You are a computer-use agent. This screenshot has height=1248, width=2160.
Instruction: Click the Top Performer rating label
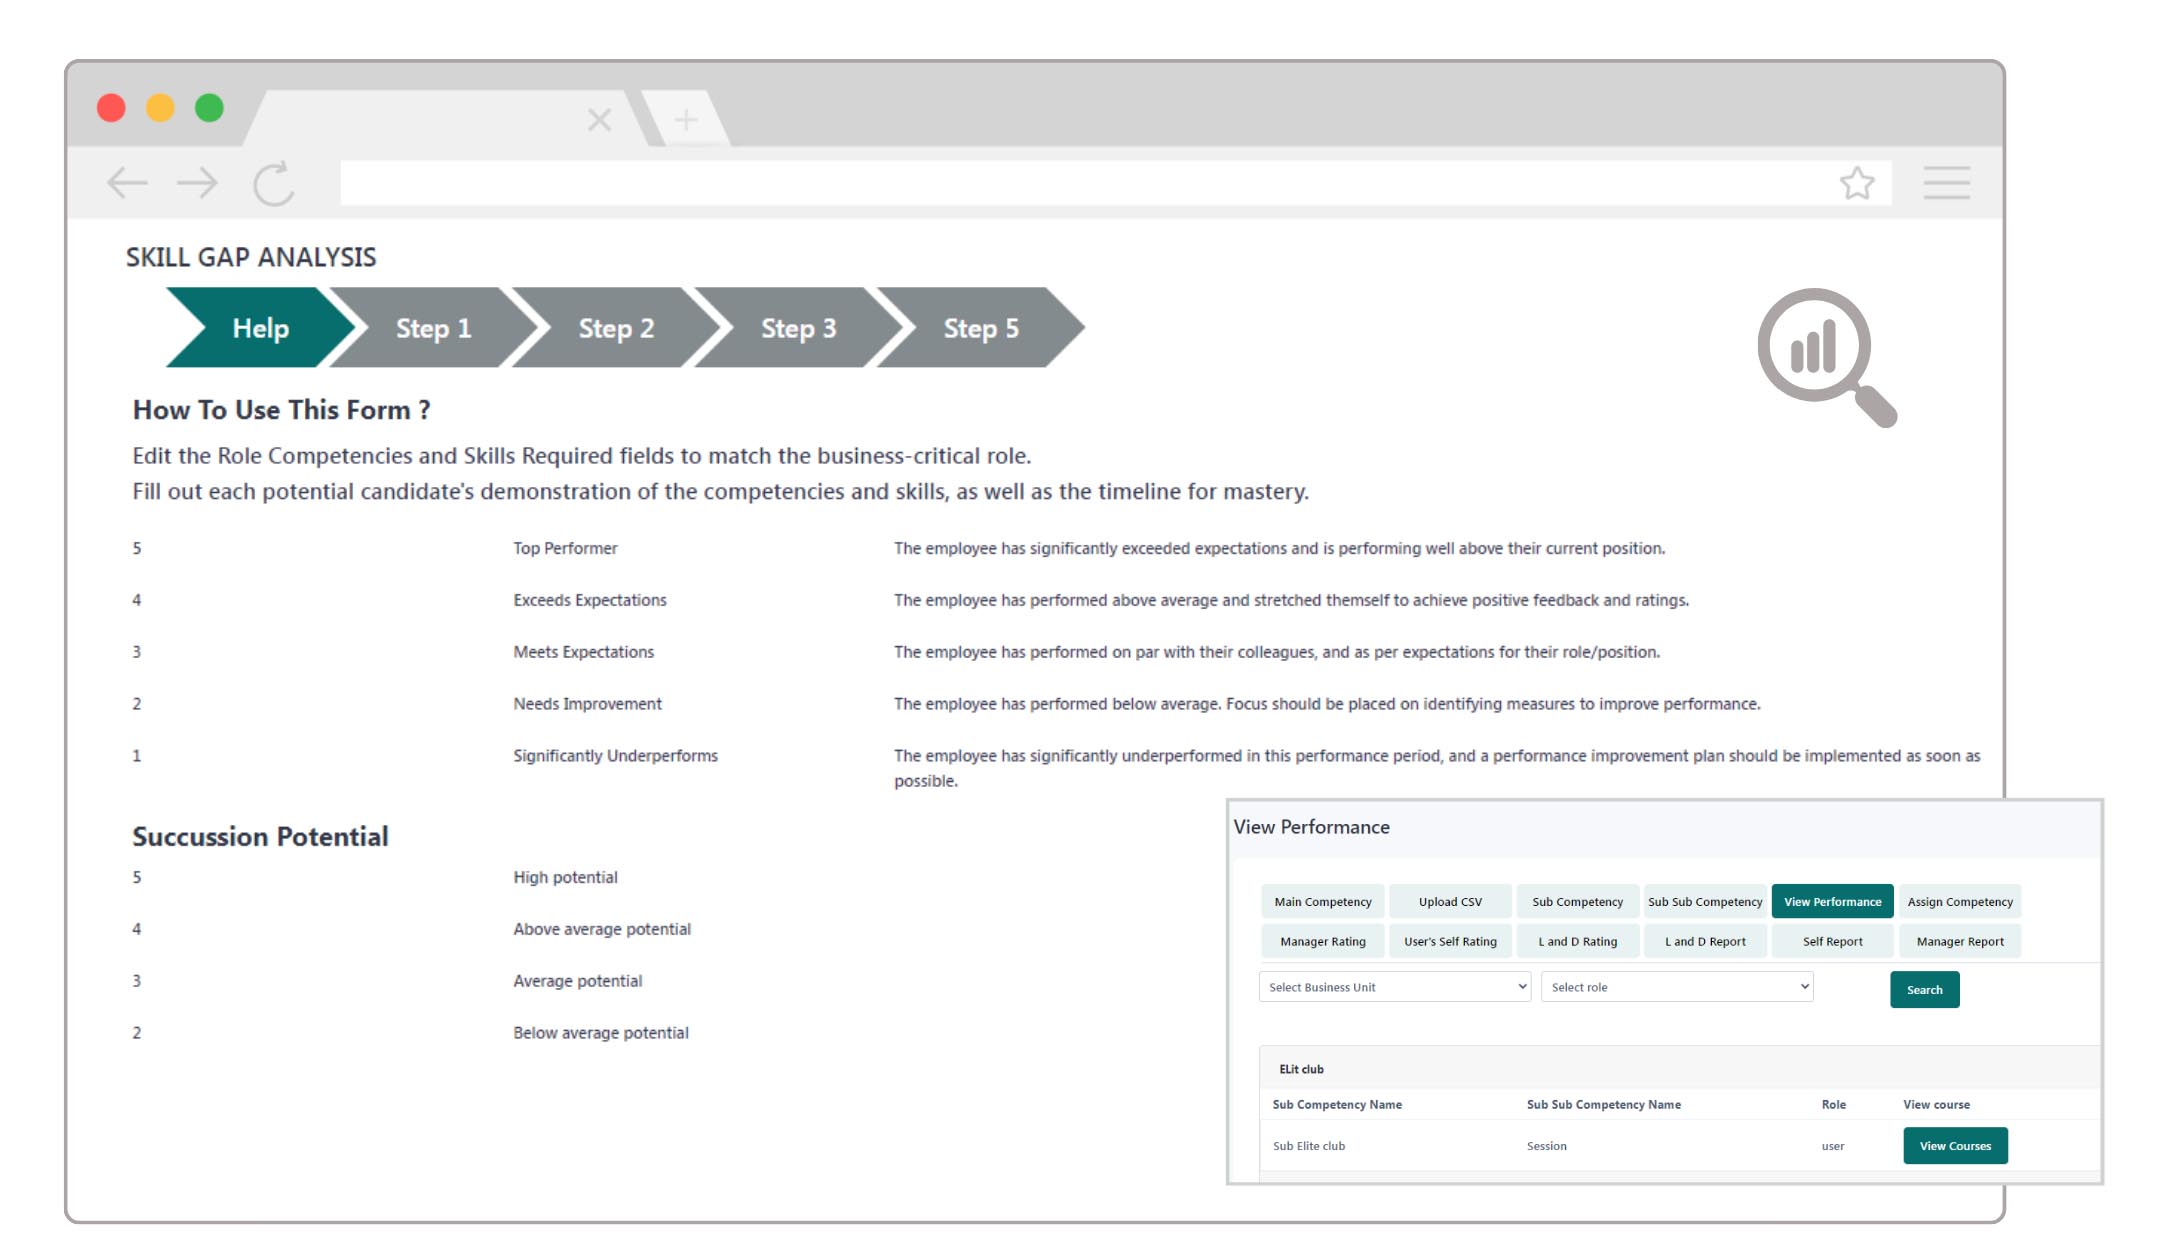(x=565, y=548)
